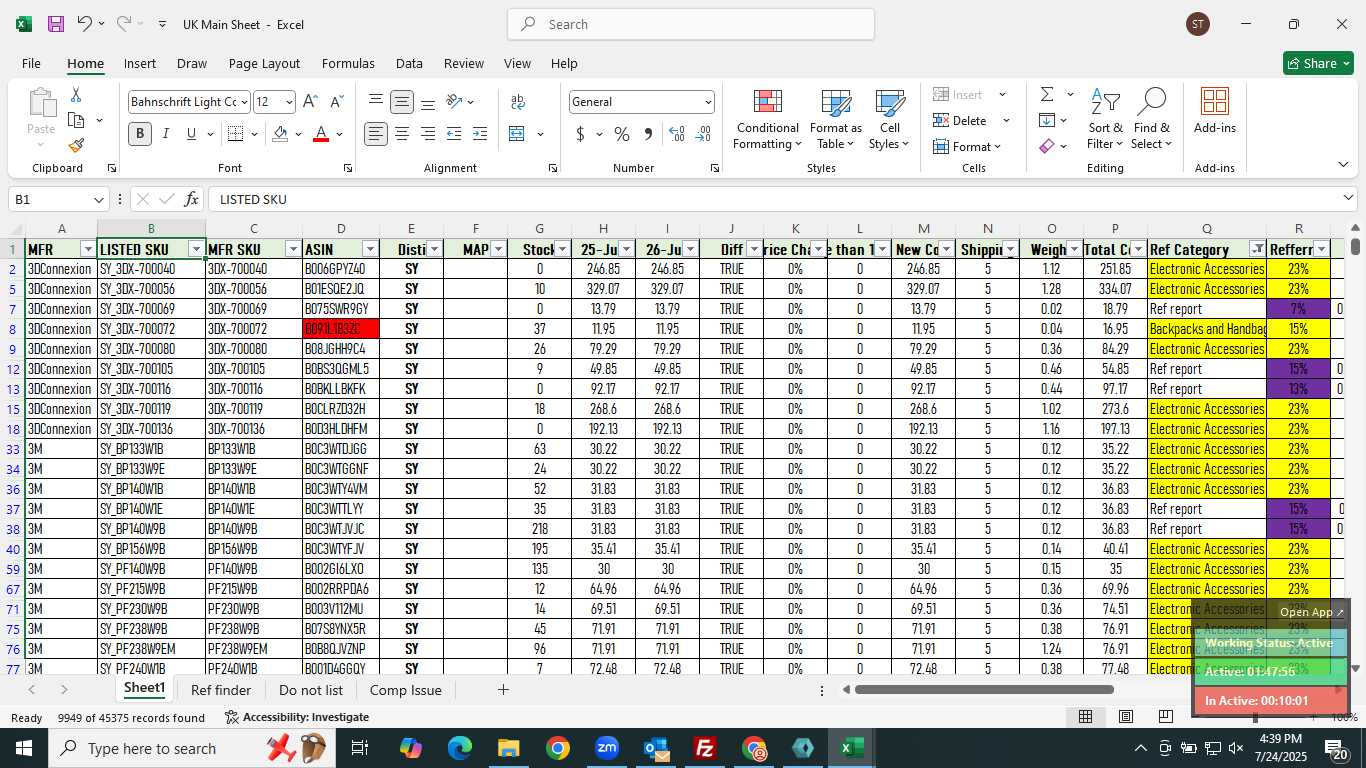This screenshot has height=768, width=1366.
Task: Toggle Middle Align button
Action: tap(402, 102)
